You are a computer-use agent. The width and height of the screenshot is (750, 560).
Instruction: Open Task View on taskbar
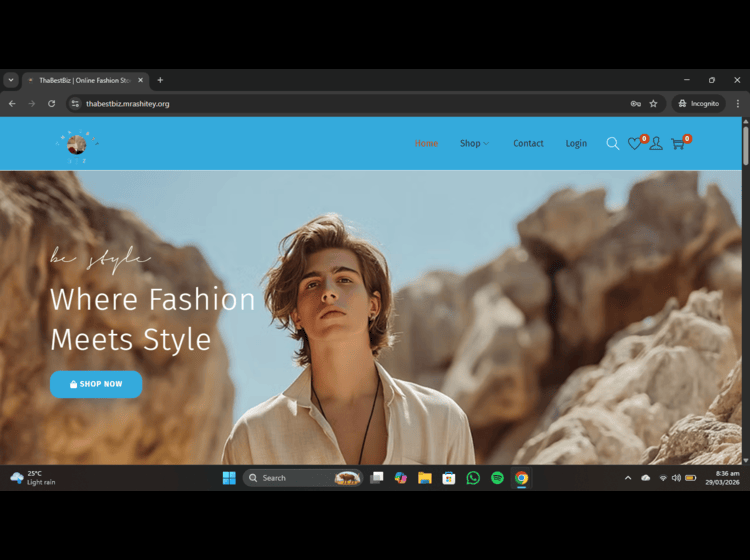[377, 478]
